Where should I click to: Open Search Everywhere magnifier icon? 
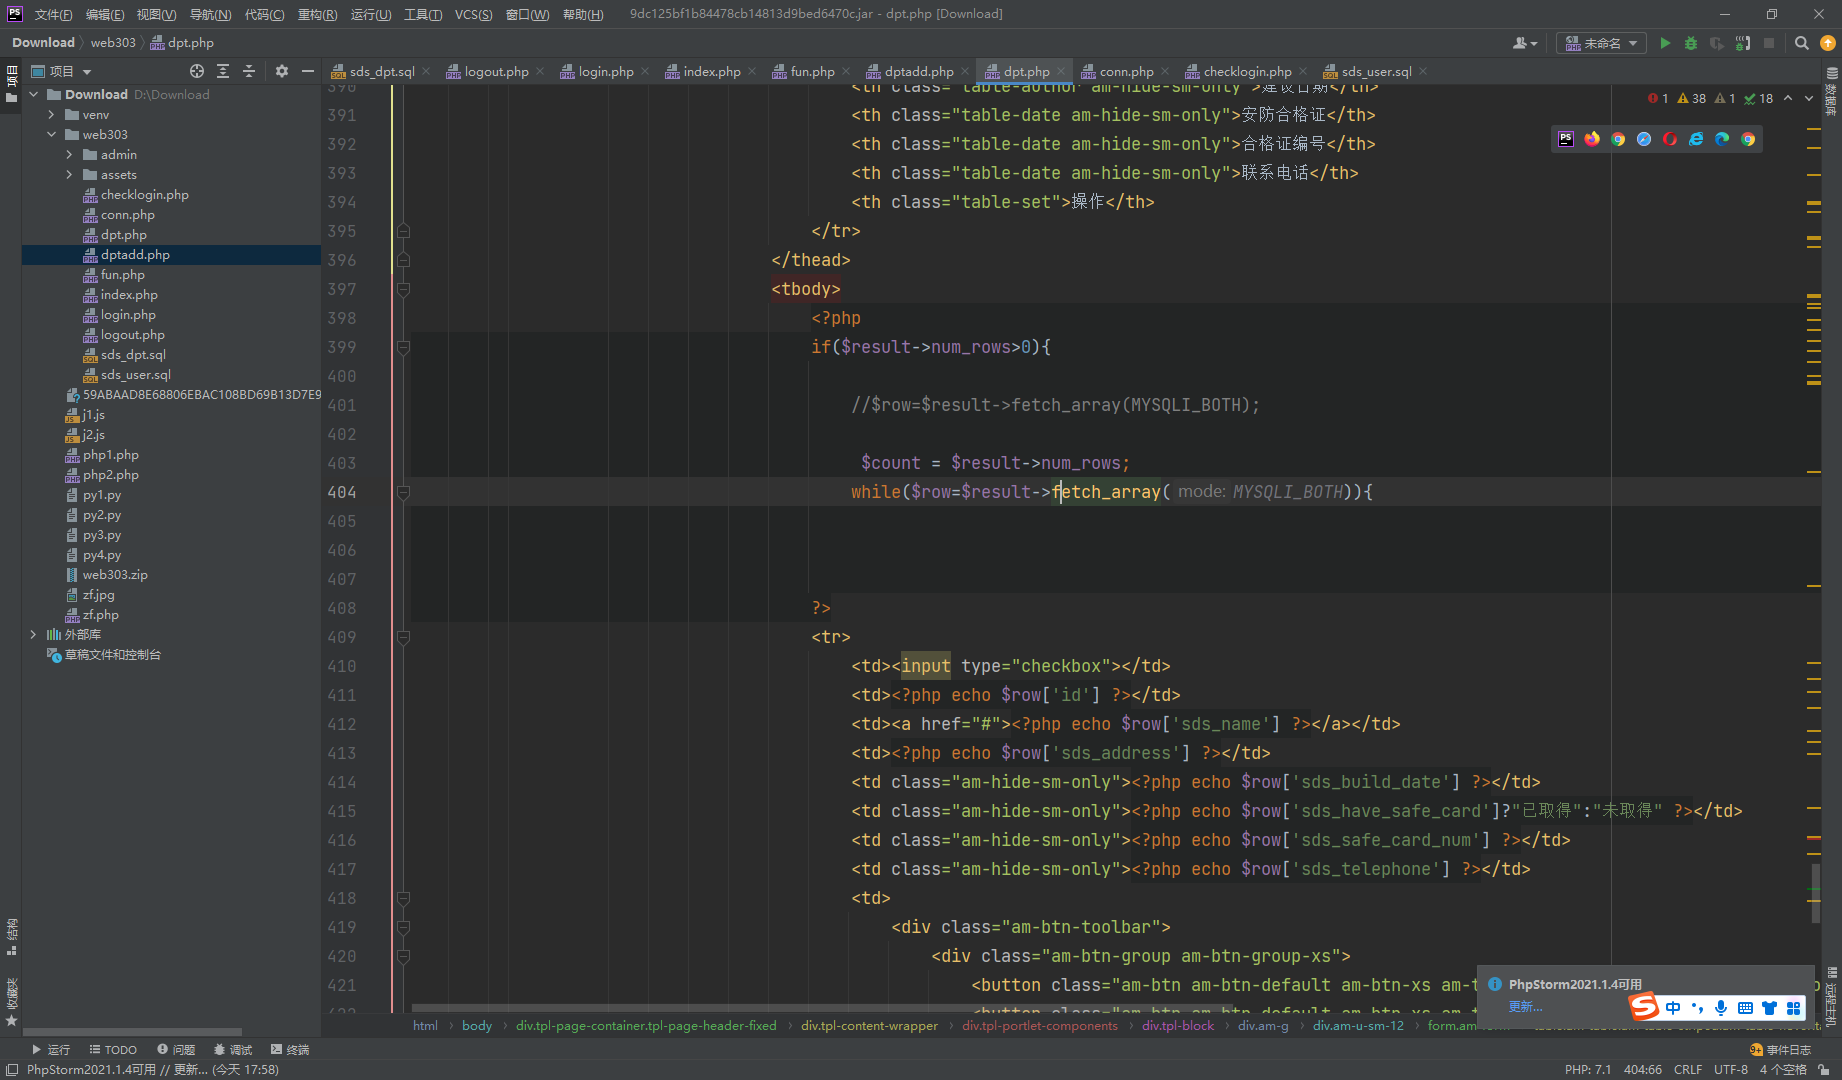1802,43
